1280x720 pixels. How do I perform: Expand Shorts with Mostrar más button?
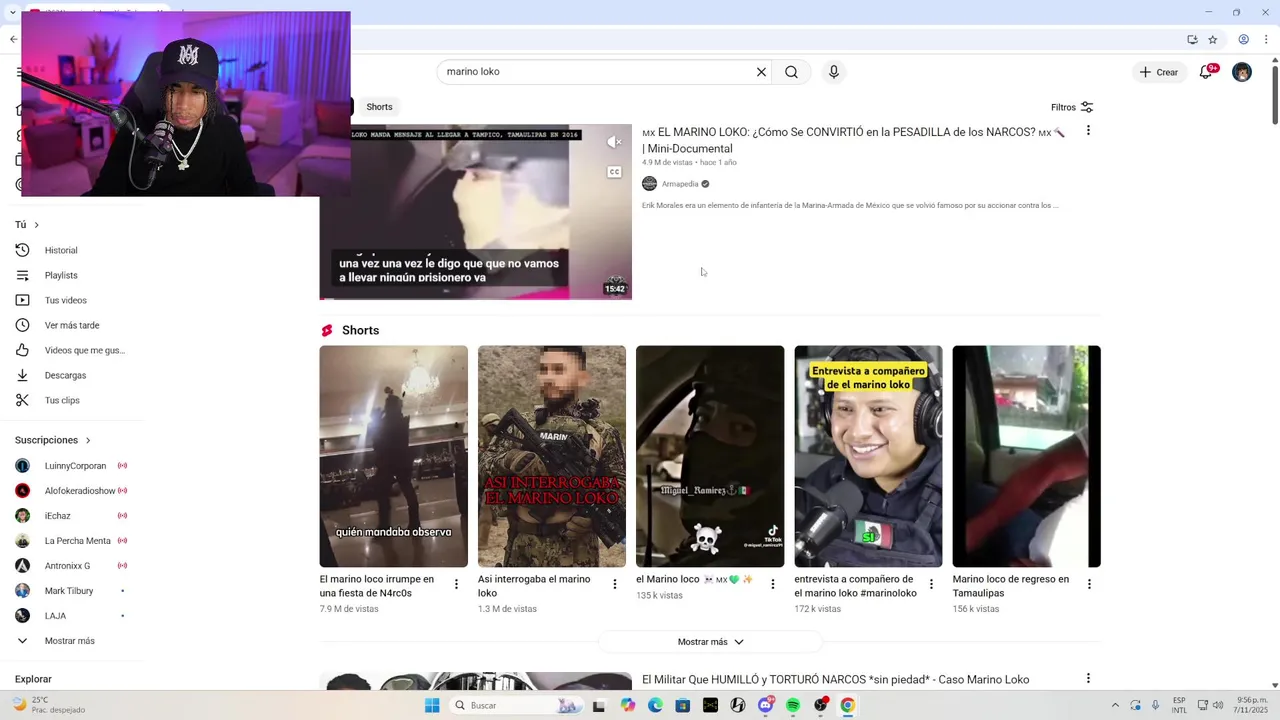pos(710,642)
